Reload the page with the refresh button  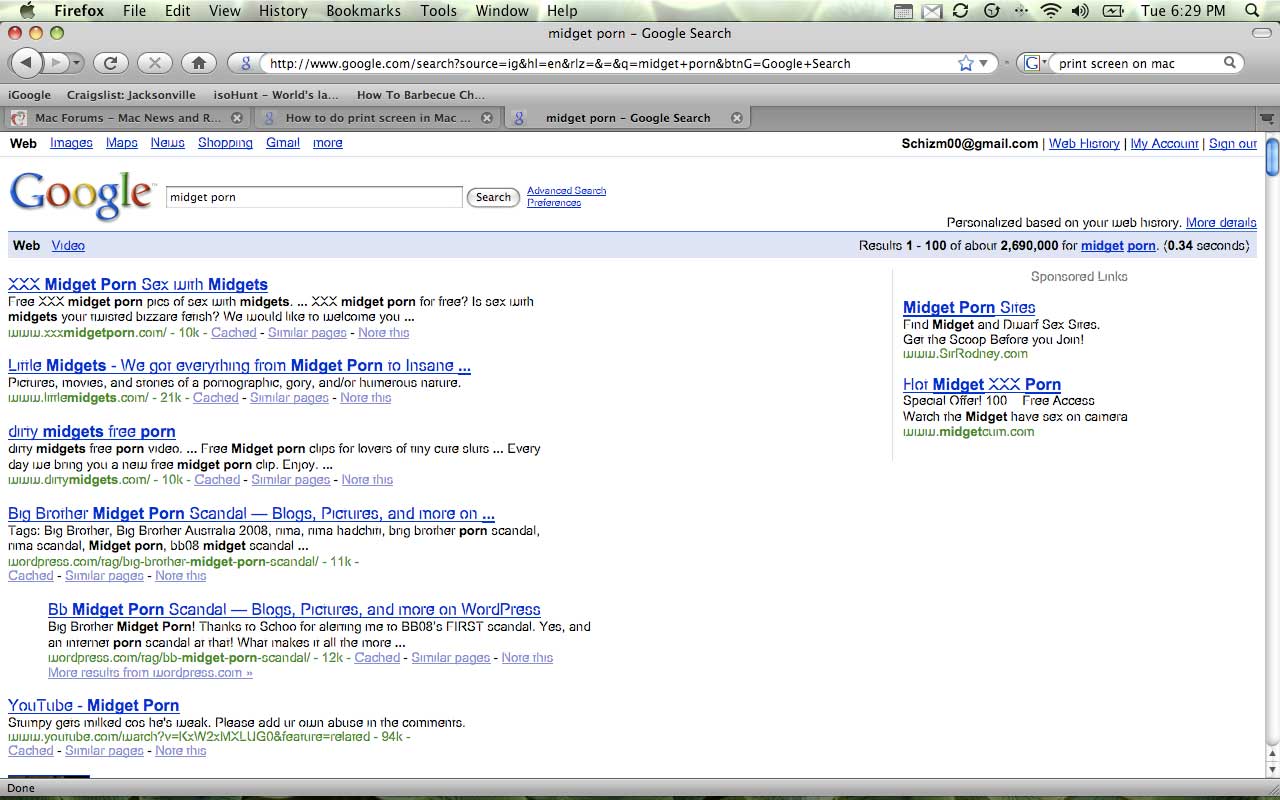111,63
